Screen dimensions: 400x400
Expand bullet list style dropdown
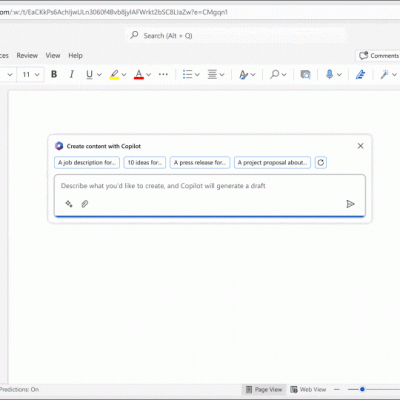[197, 74]
